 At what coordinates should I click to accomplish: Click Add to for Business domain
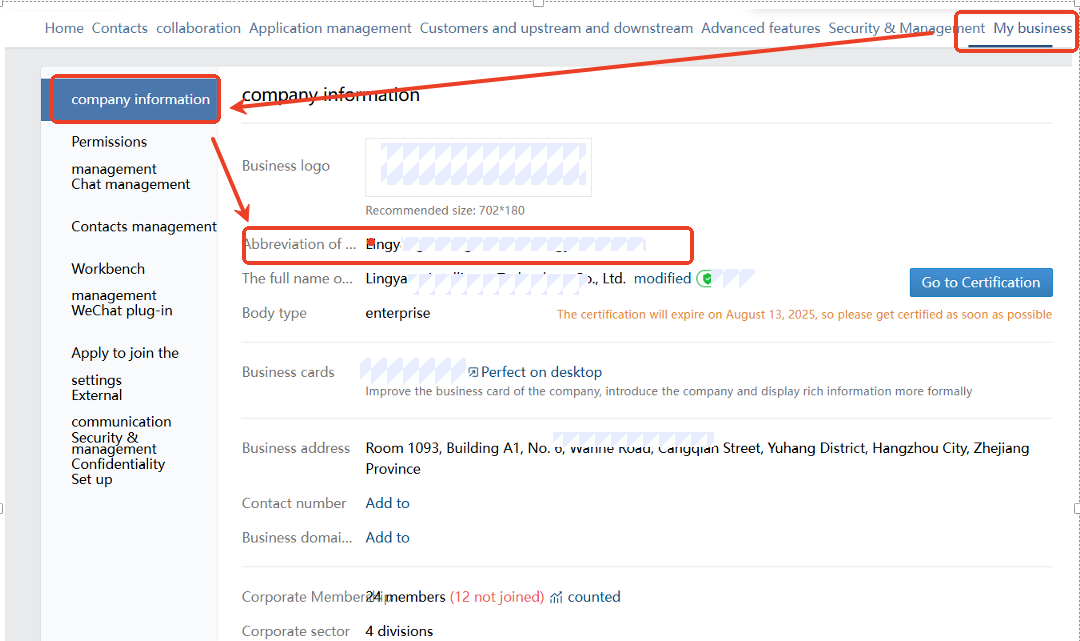(387, 538)
